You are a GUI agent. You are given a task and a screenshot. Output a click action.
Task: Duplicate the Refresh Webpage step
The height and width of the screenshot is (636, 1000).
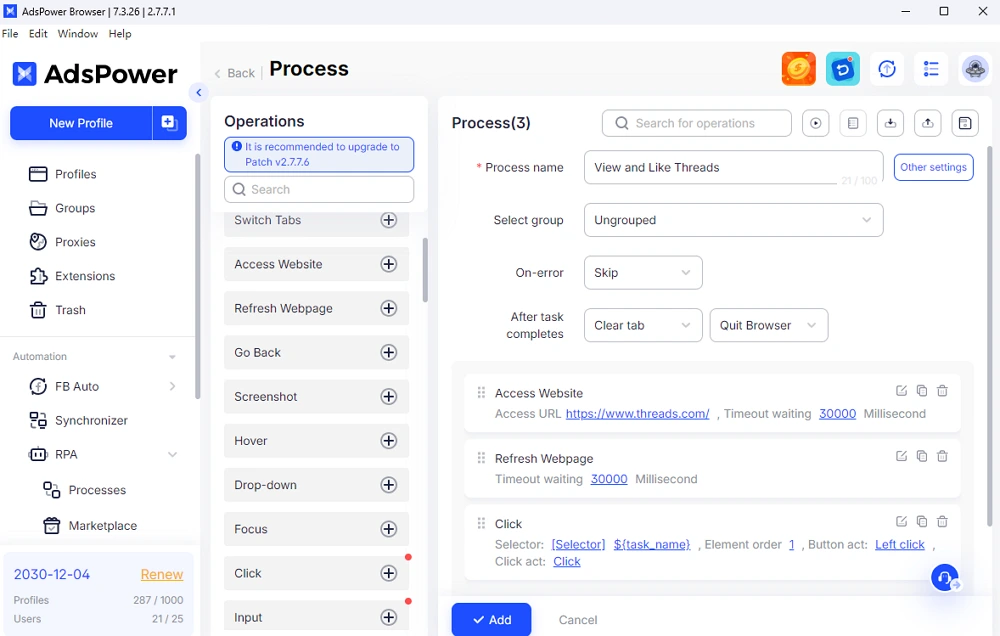pyautogui.click(x=922, y=456)
